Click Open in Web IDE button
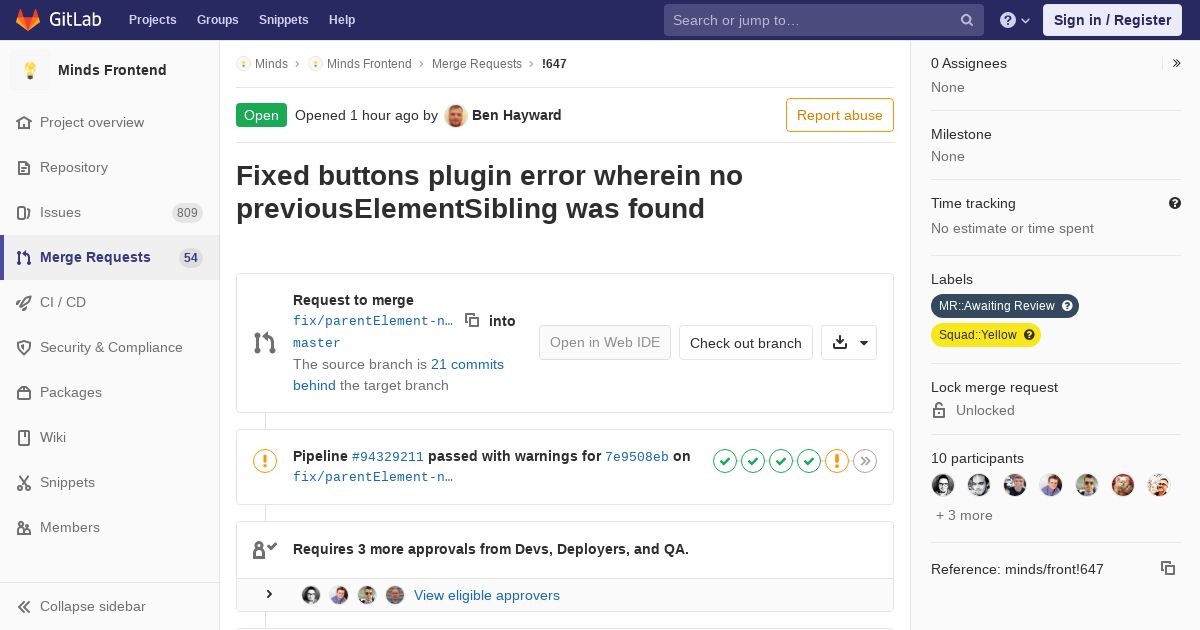 pyautogui.click(x=605, y=343)
